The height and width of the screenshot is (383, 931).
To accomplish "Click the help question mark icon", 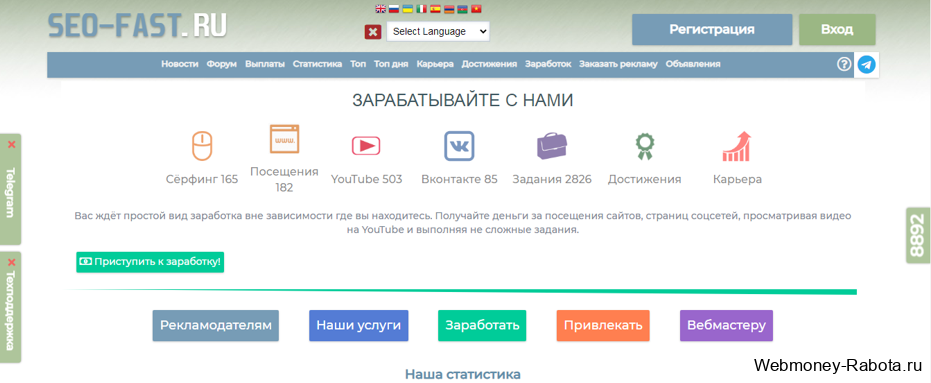I will pyautogui.click(x=844, y=64).
